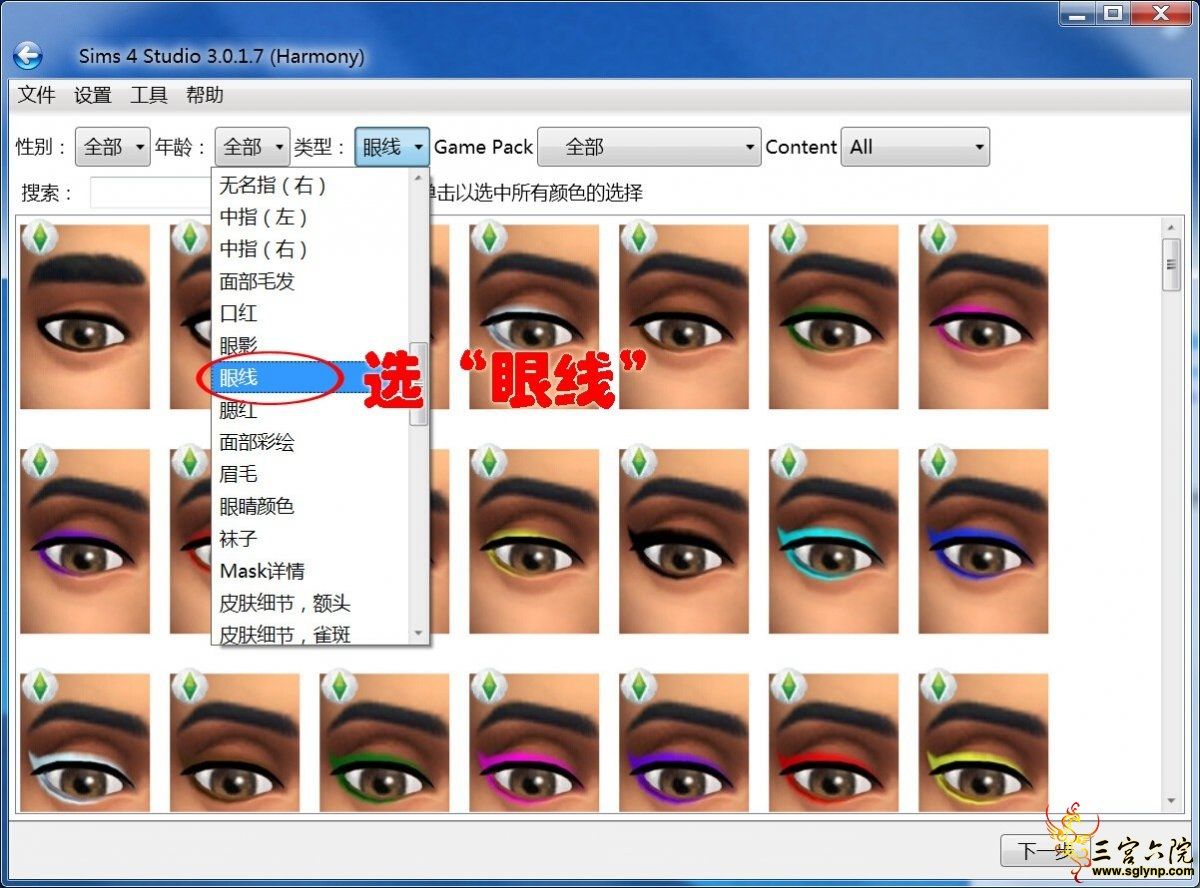Viewport: 1200px width, 888px height.
Task: Select the bottom-row green eyeliner thumbnail
Action: click(x=384, y=742)
